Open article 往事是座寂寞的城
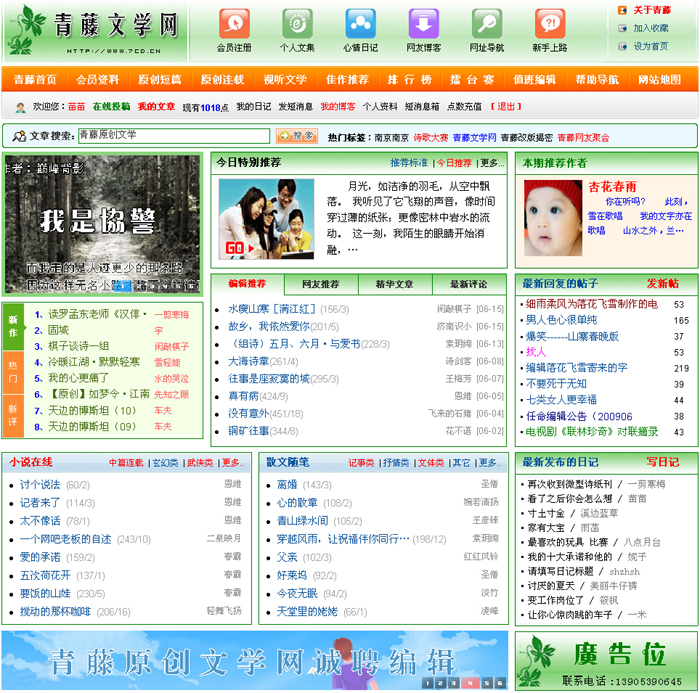 point(269,379)
